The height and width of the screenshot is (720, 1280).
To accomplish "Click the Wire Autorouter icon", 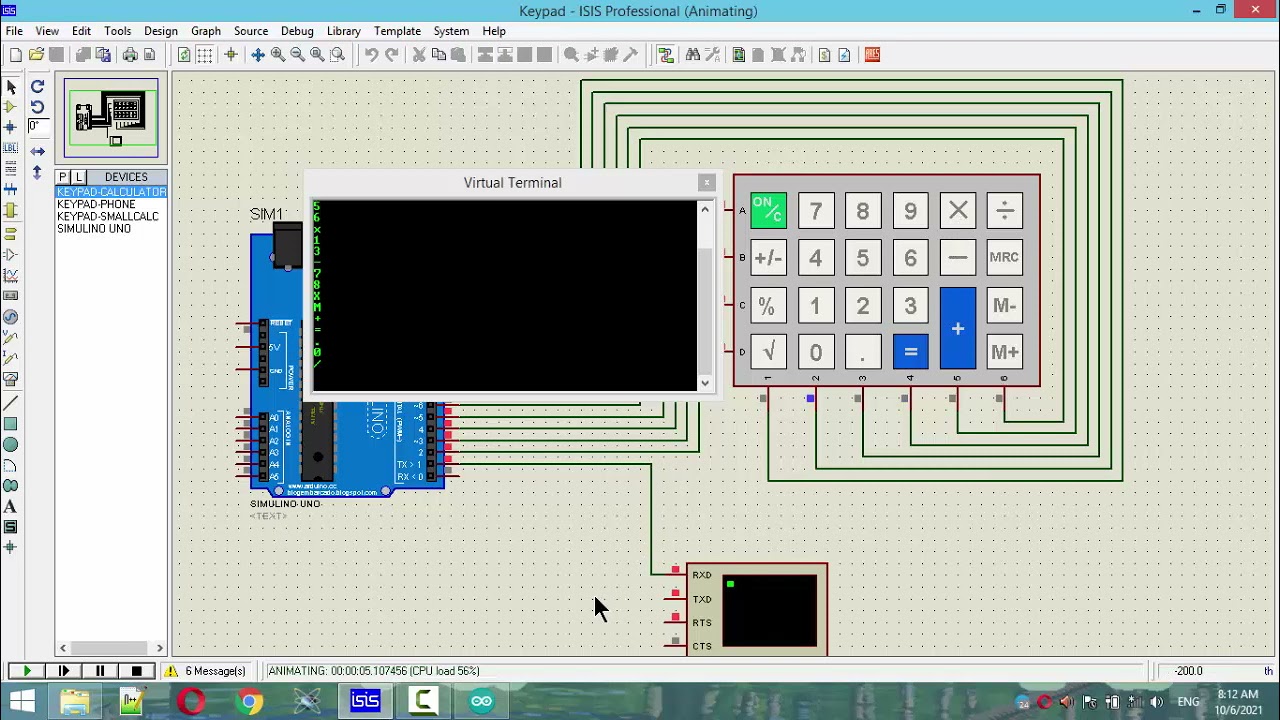I will pos(665,55).
